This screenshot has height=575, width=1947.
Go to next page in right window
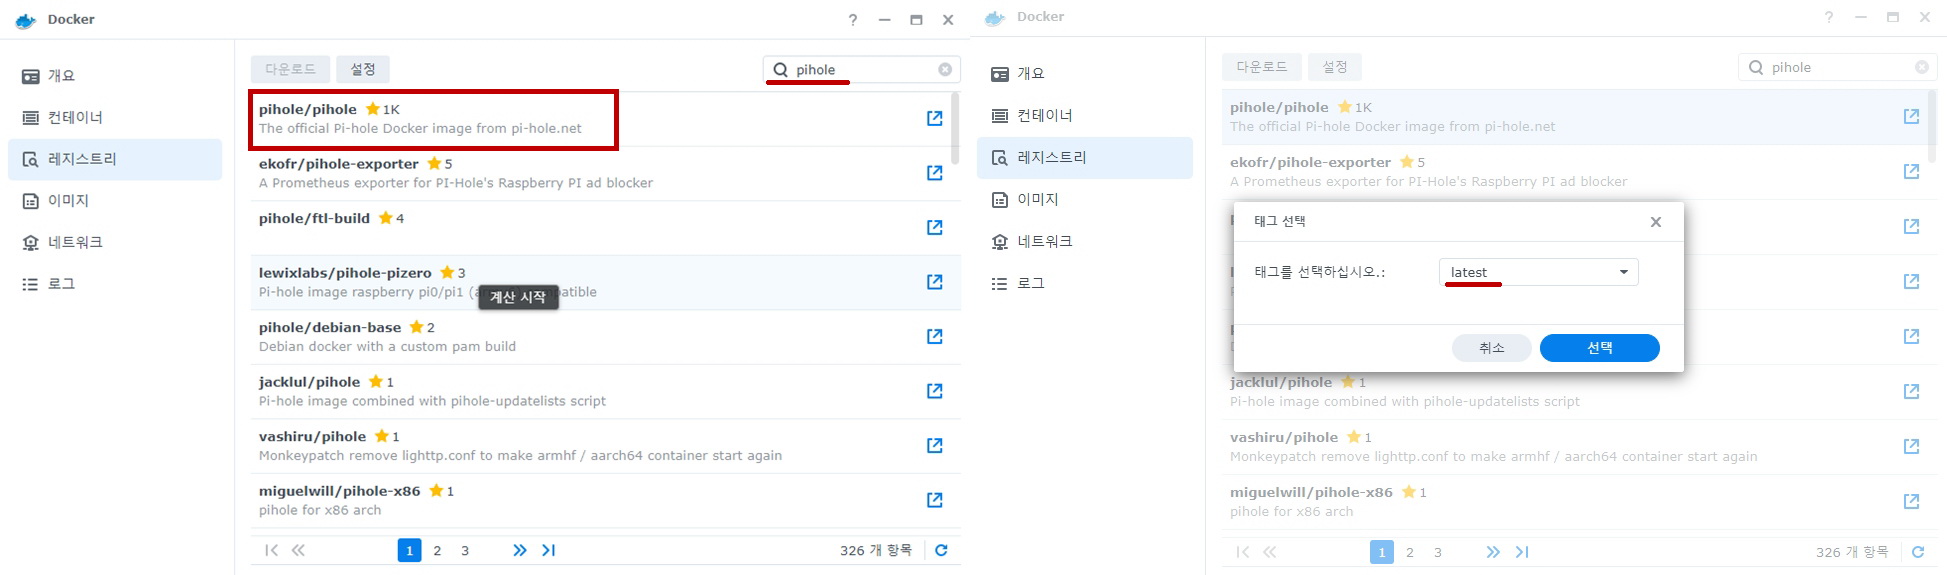coord(1493,552)
